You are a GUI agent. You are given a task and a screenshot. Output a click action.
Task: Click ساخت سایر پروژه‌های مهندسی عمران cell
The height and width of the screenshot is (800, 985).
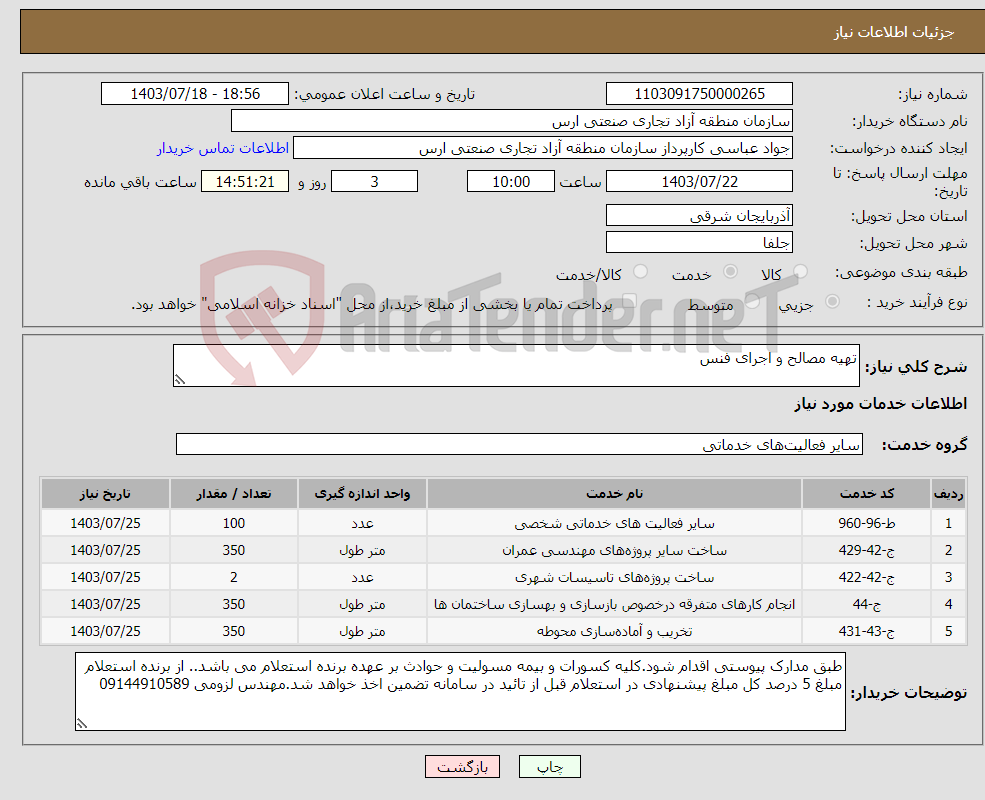614,550
